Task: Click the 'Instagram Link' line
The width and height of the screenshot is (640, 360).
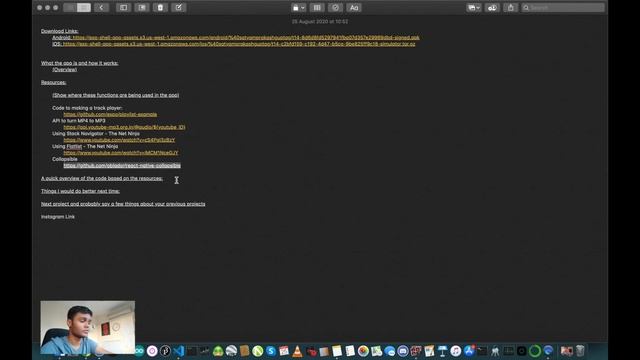Action: [x=58, y=217]
